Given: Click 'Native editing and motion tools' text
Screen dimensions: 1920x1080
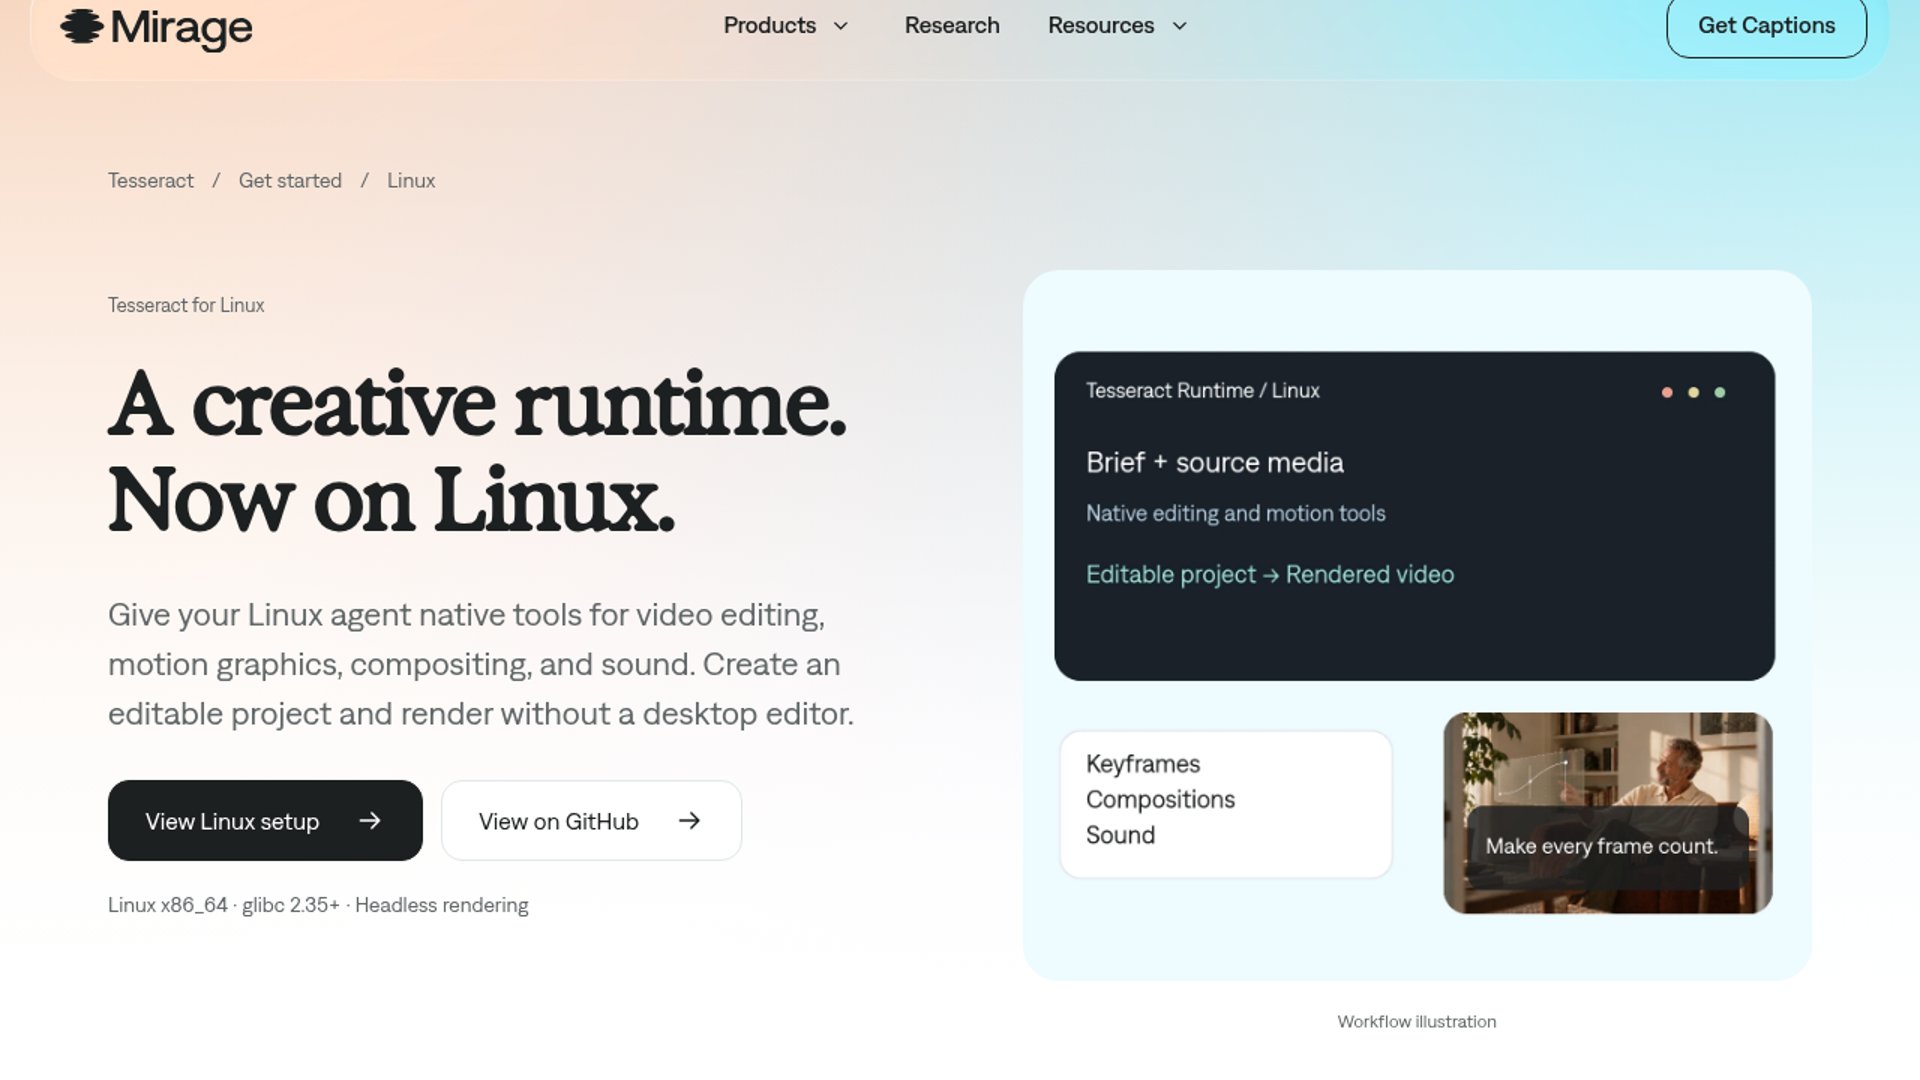Looking at the screenshot, I should click(1236, 513).
